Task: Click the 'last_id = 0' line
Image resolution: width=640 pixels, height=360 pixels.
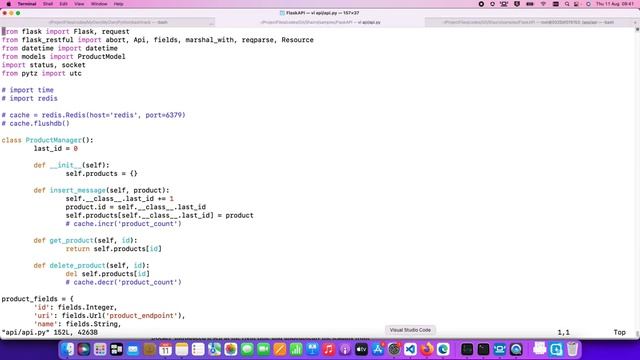Action: 56,149
